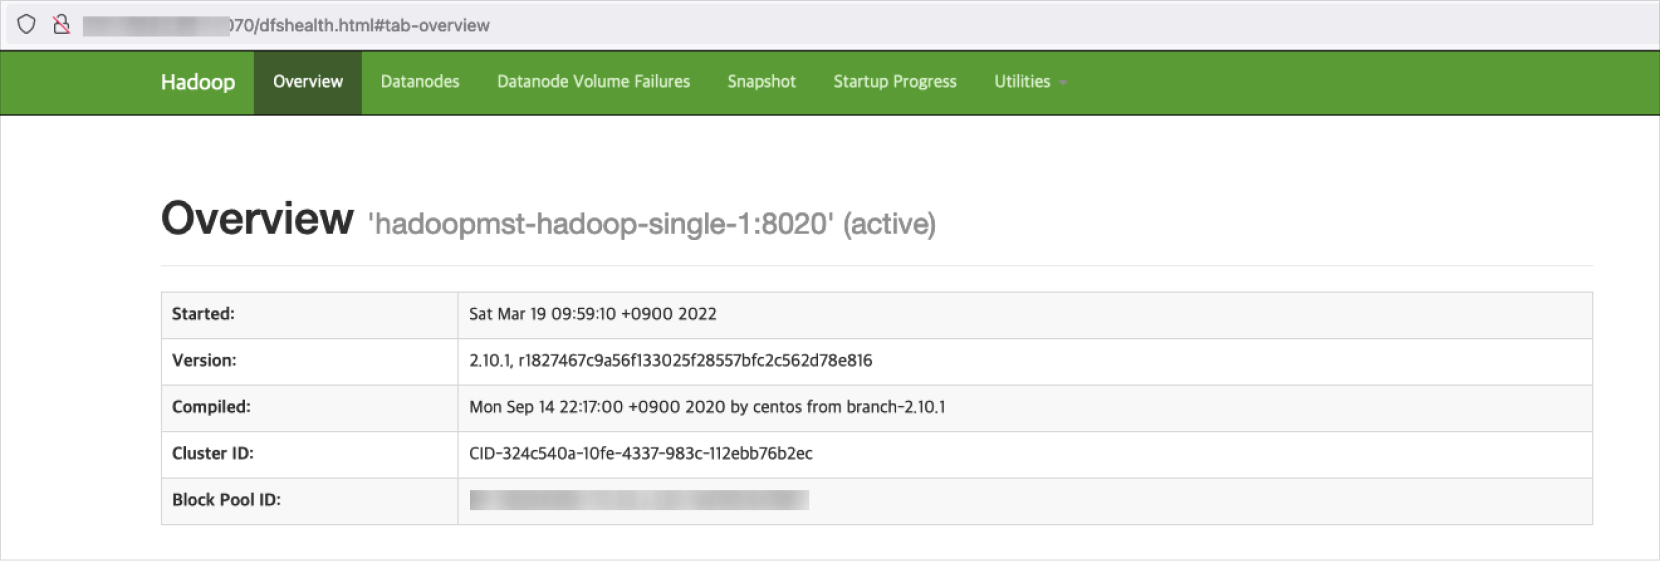Click the 2.10.1 version hash value
The width and height of the screenshot is (1660, 561).
671,361
